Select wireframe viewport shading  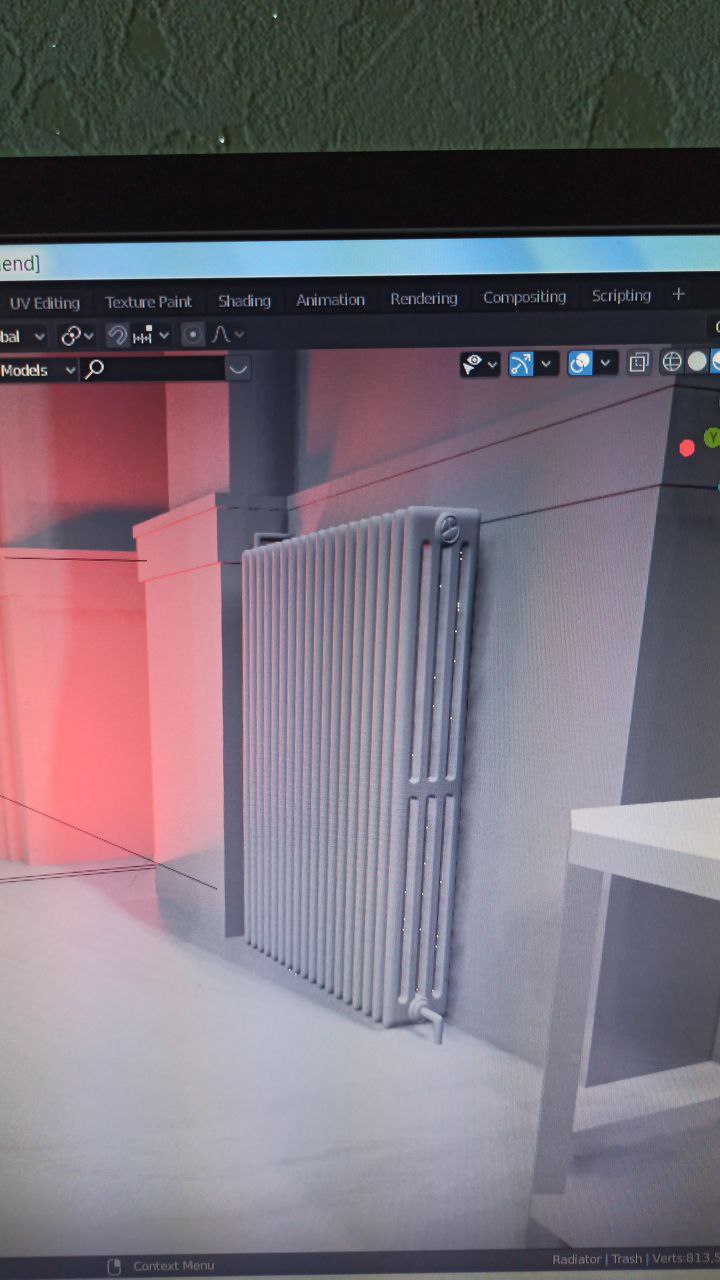[673, 361]
